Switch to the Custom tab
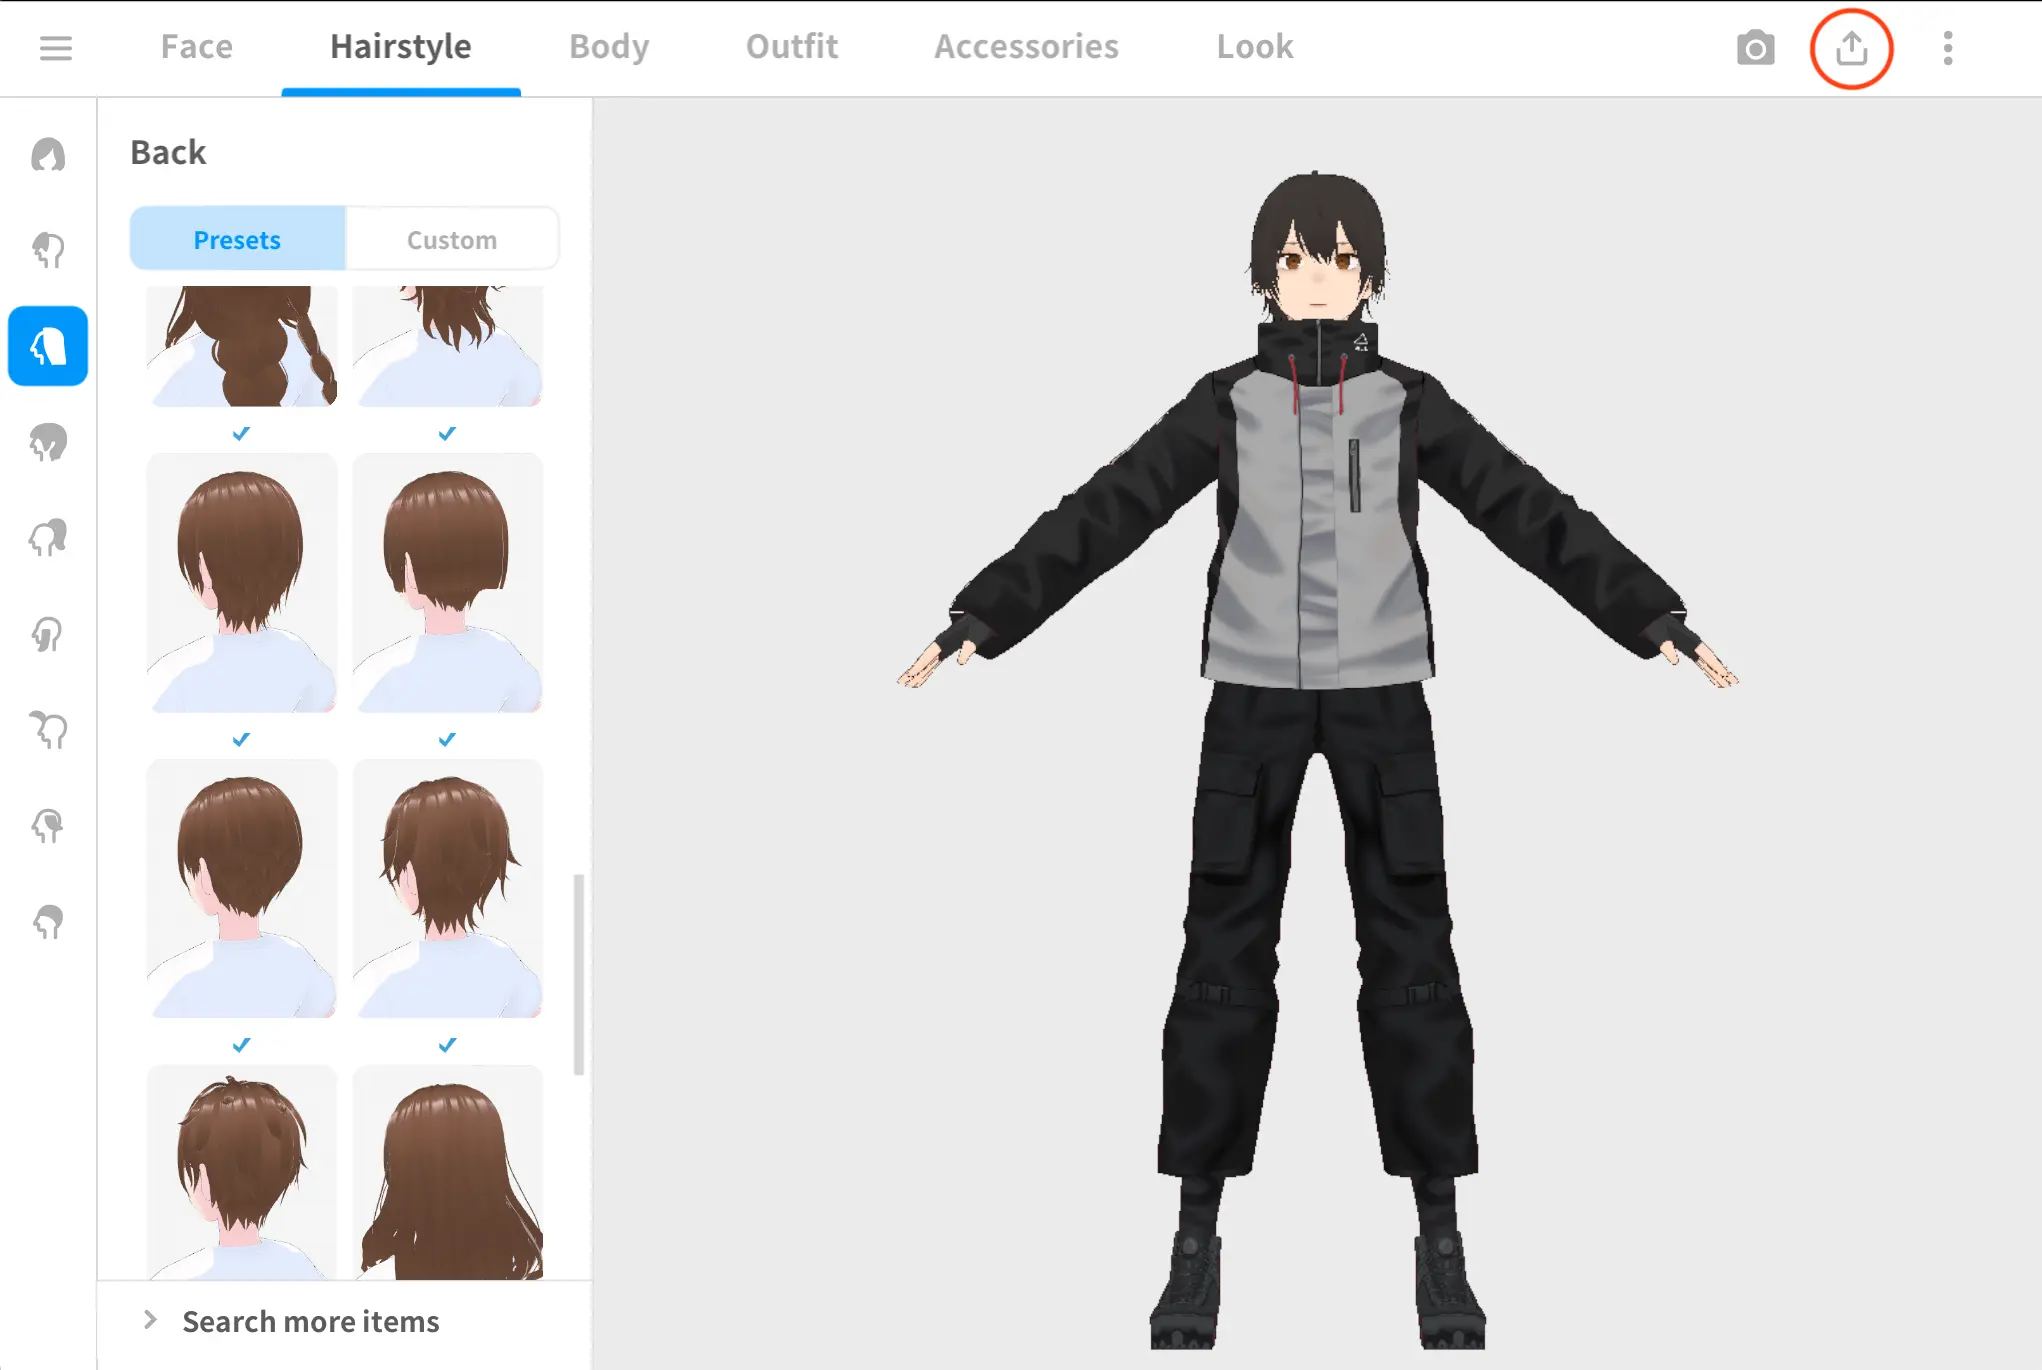2042x1370 pixels. point(451,239)
